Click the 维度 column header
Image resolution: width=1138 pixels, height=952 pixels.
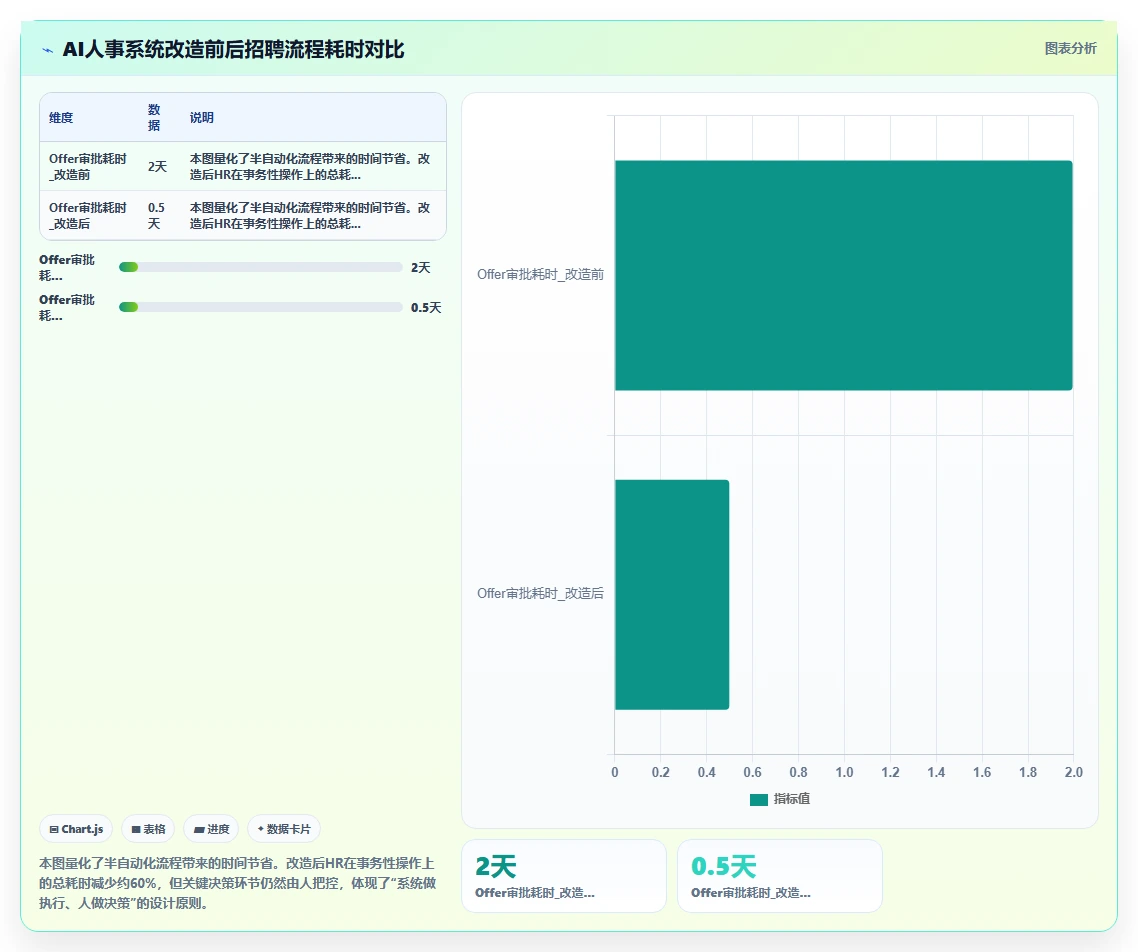(x=61, y=118)
